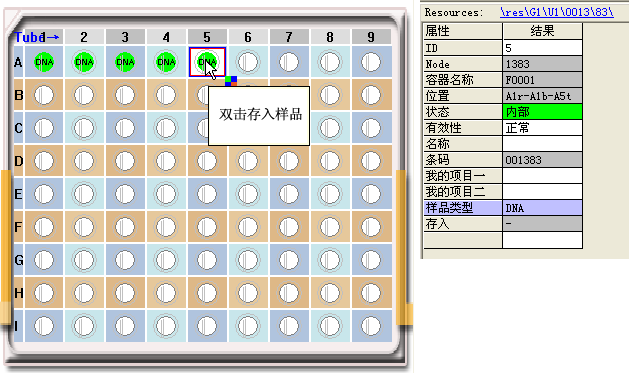This screenshot has height=373, width=639.
Task: Click the empty 我的项目一 value field
Action: tap(542, 176)
